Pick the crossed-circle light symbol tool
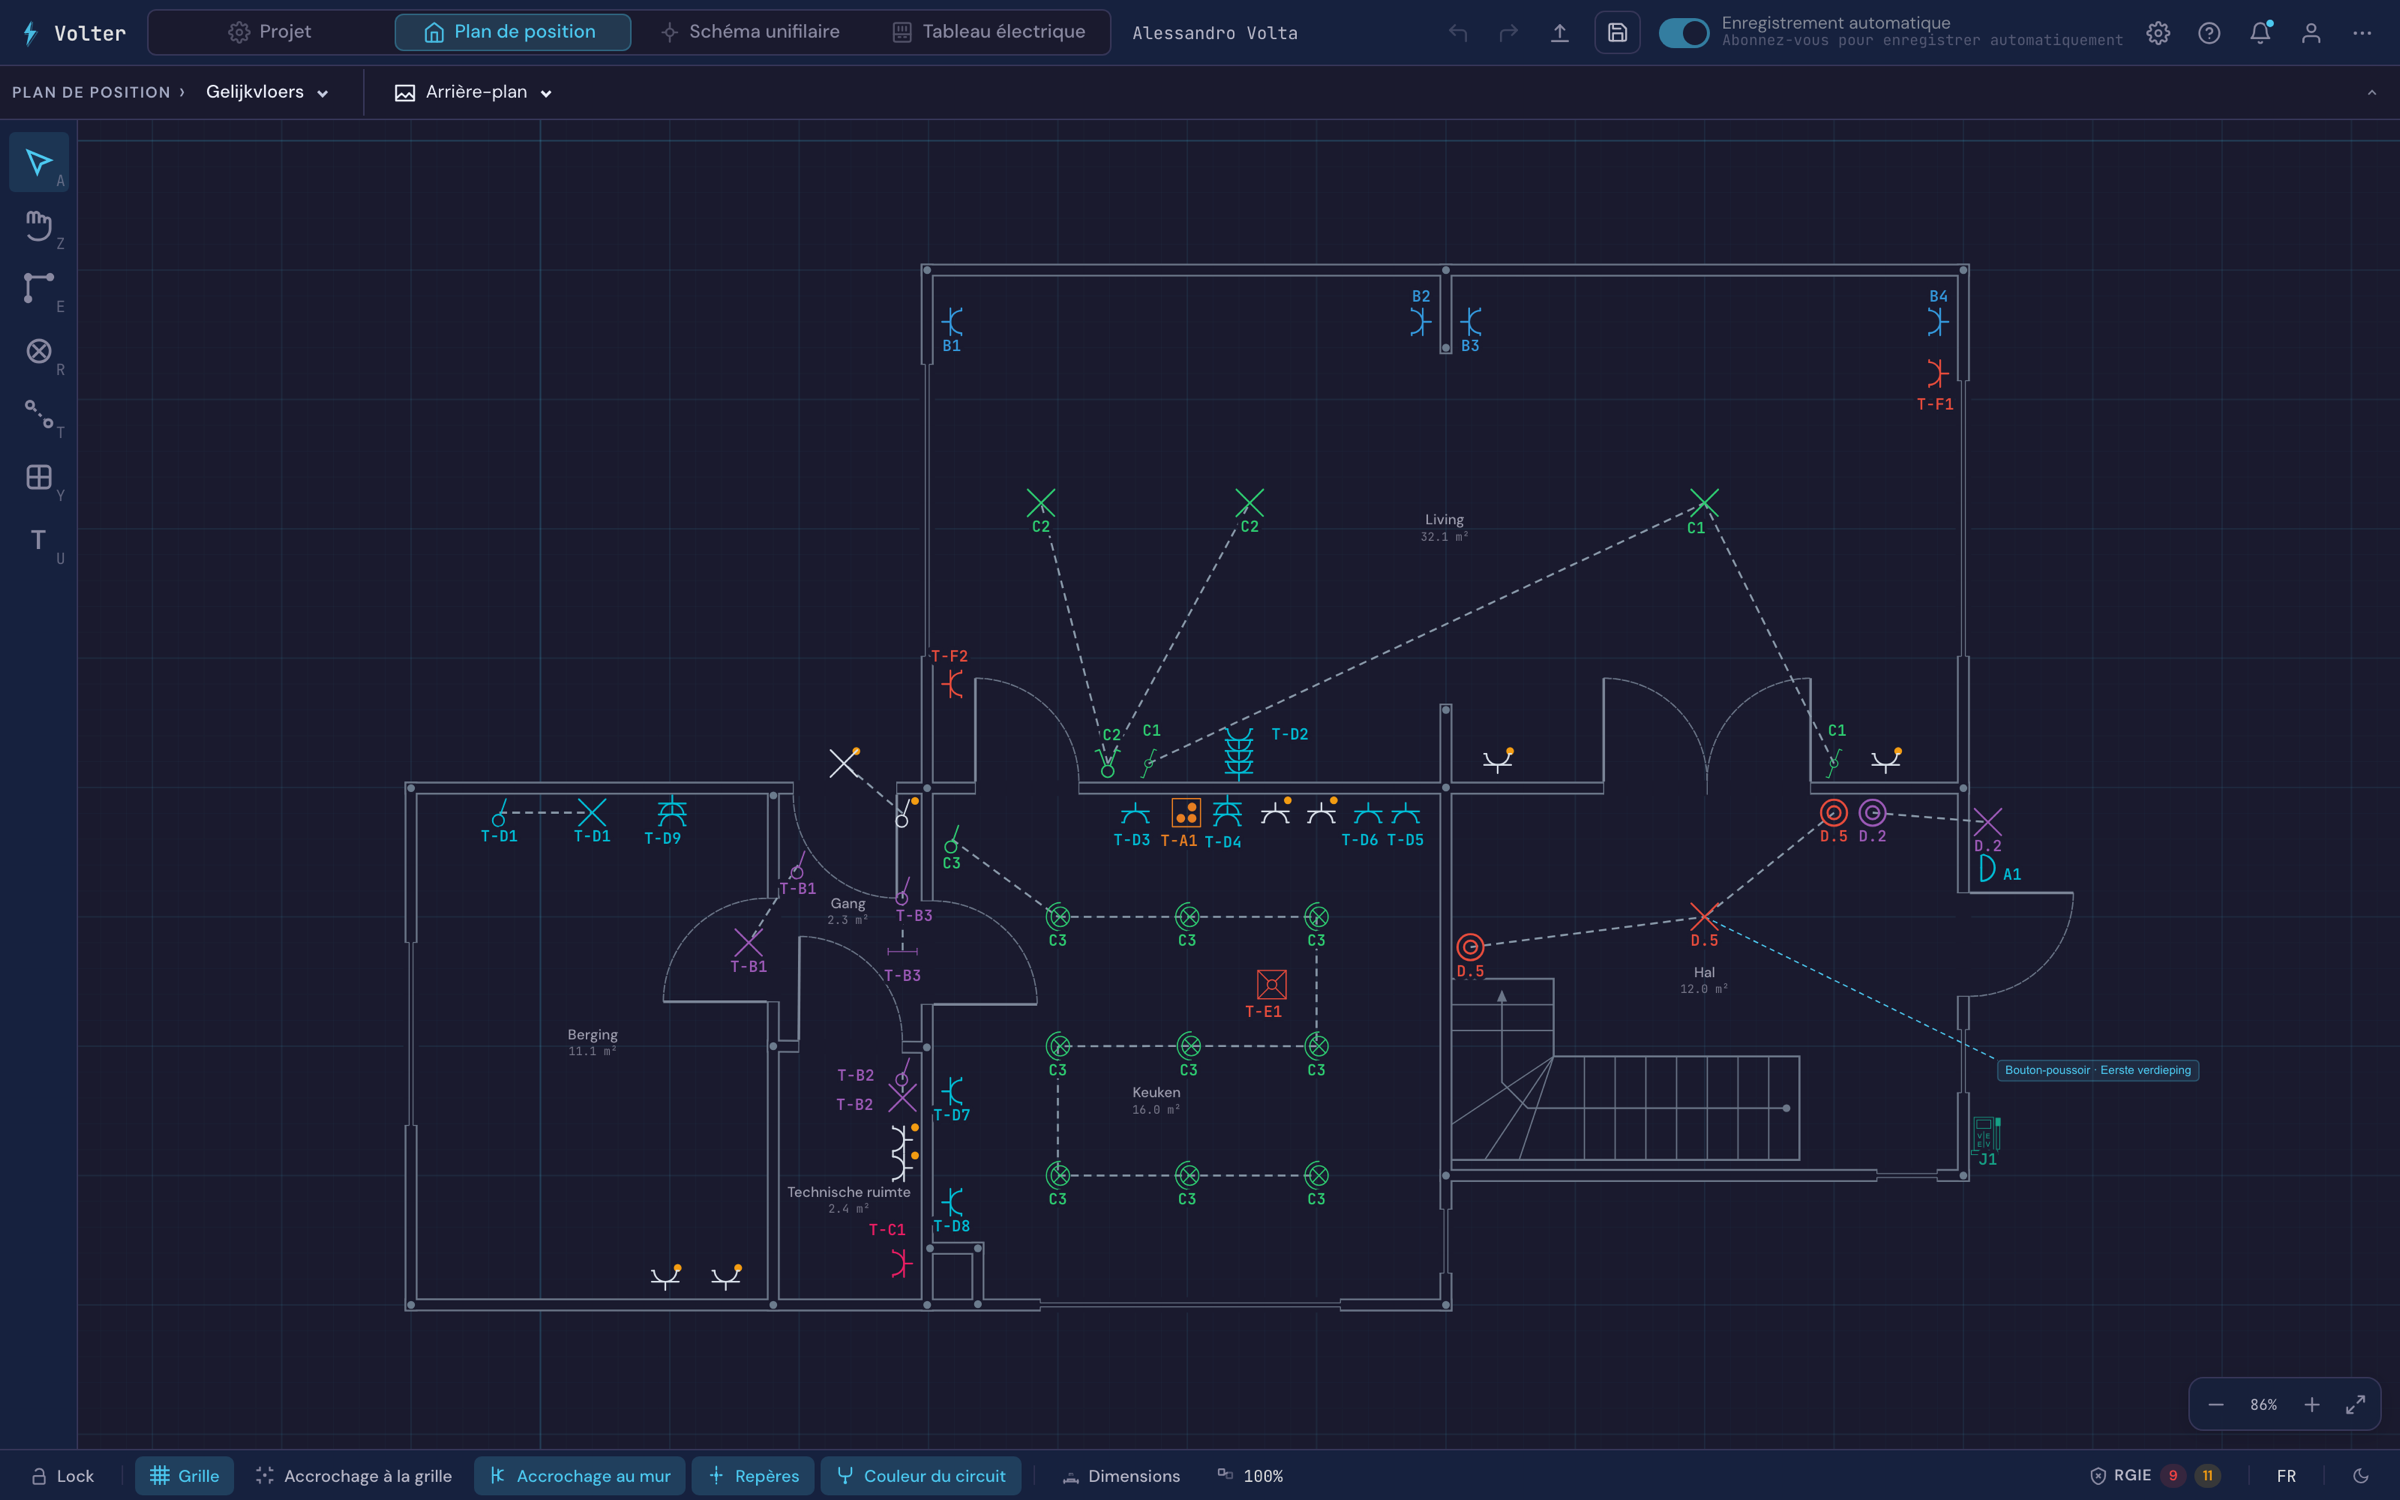 pyautogui.click(x=39, y=351)
